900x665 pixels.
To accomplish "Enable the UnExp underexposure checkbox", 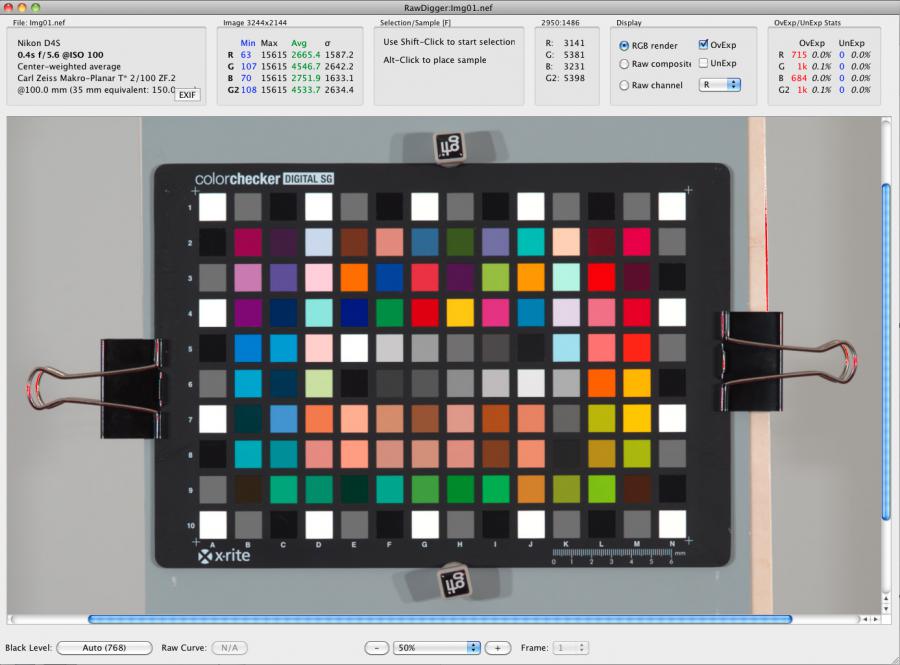I will point(703,63).
